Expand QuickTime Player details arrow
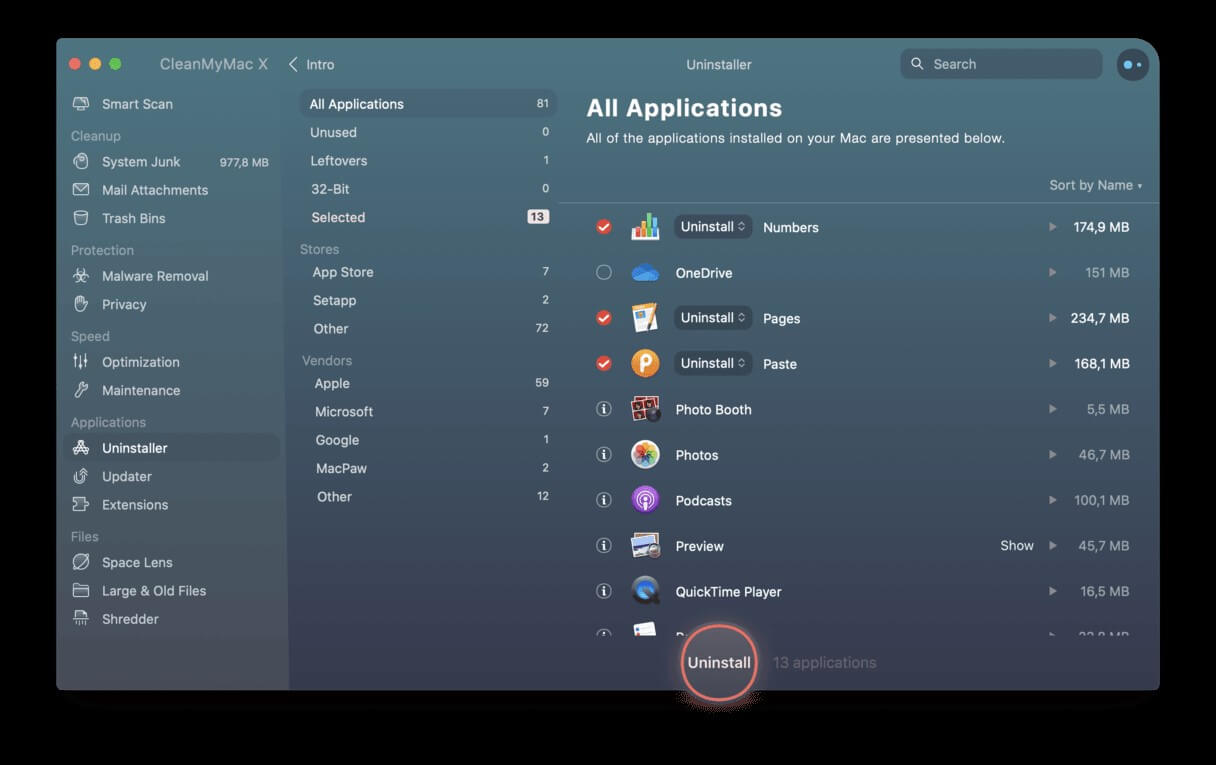 tap(1053, 591)
